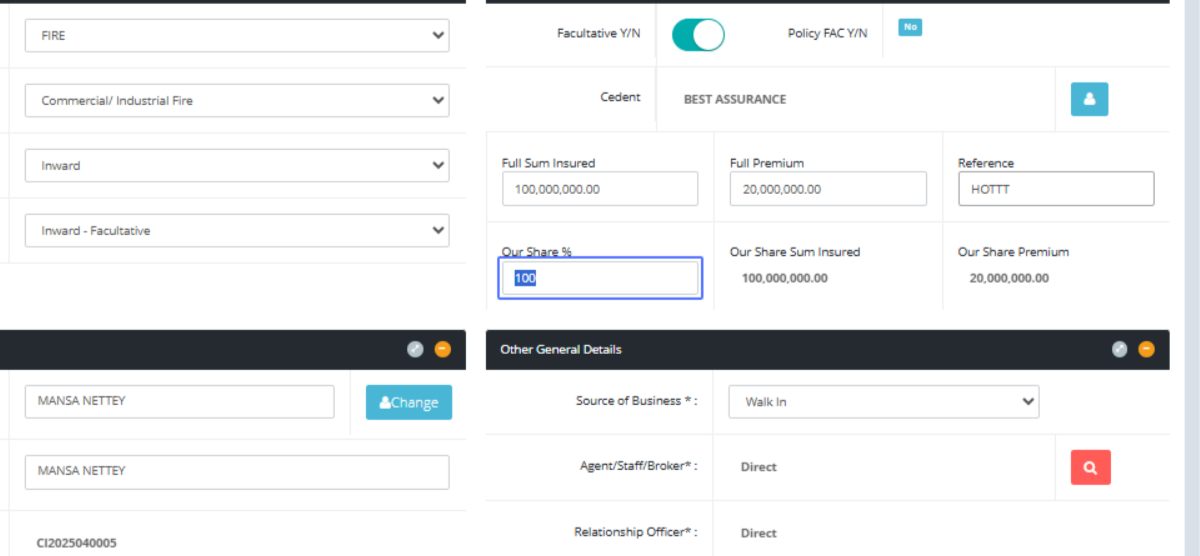
Task: Click the red Agent/Staff/Broker search icon
Action: pos(1090,467)
